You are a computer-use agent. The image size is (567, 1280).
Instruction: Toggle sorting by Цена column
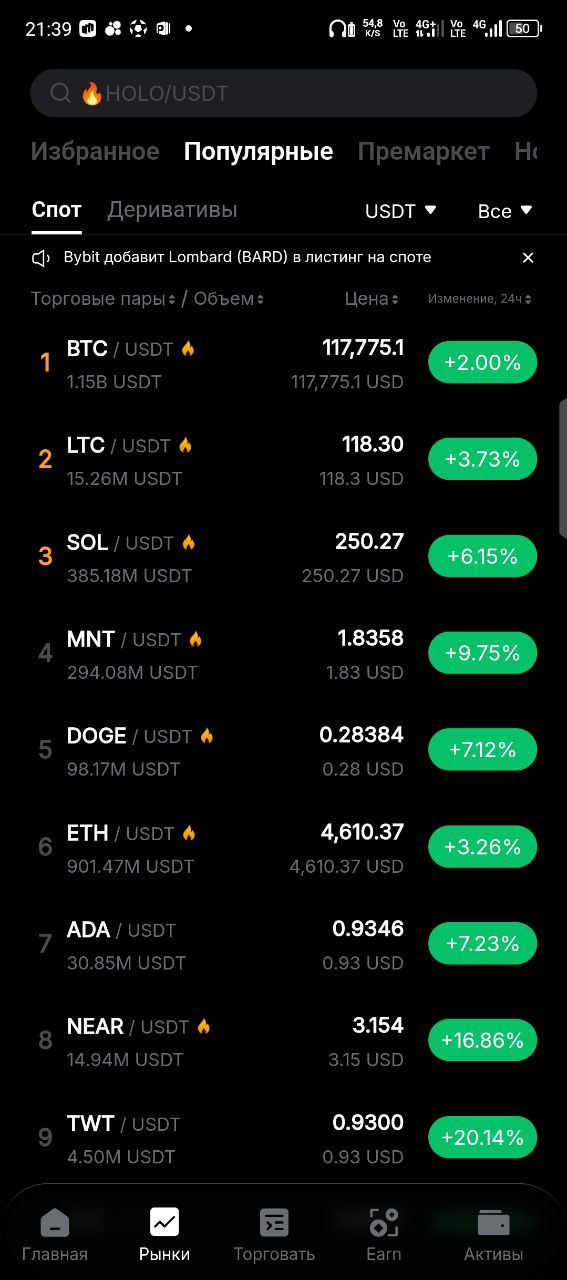click(372, 299)
